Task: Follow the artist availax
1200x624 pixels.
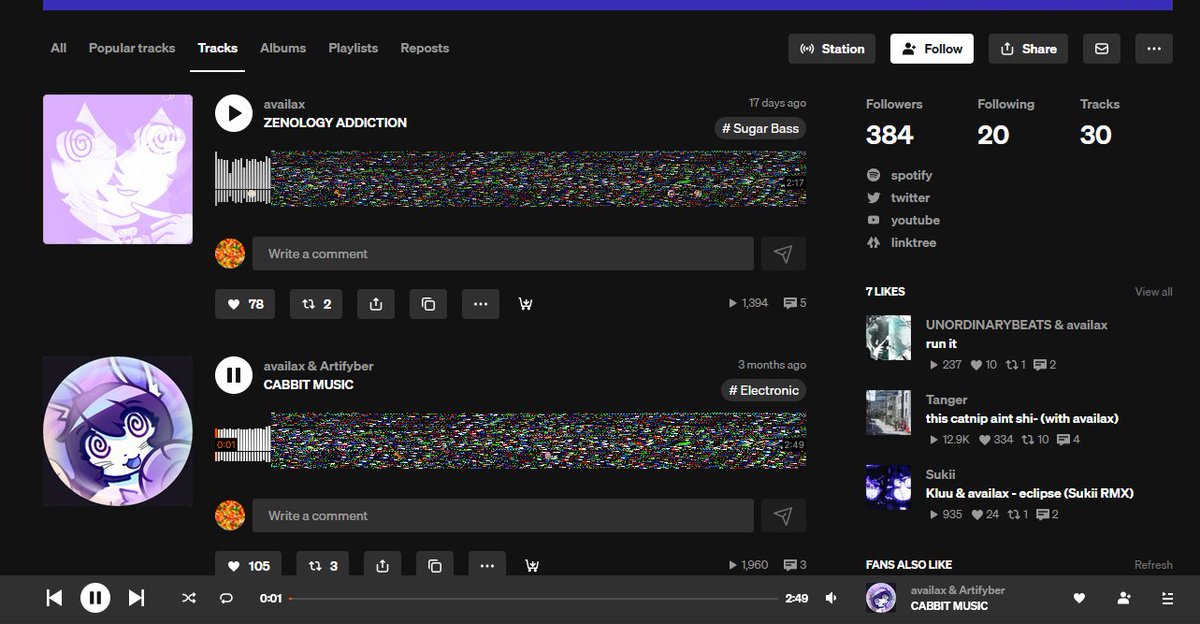Action: [932, 49]
